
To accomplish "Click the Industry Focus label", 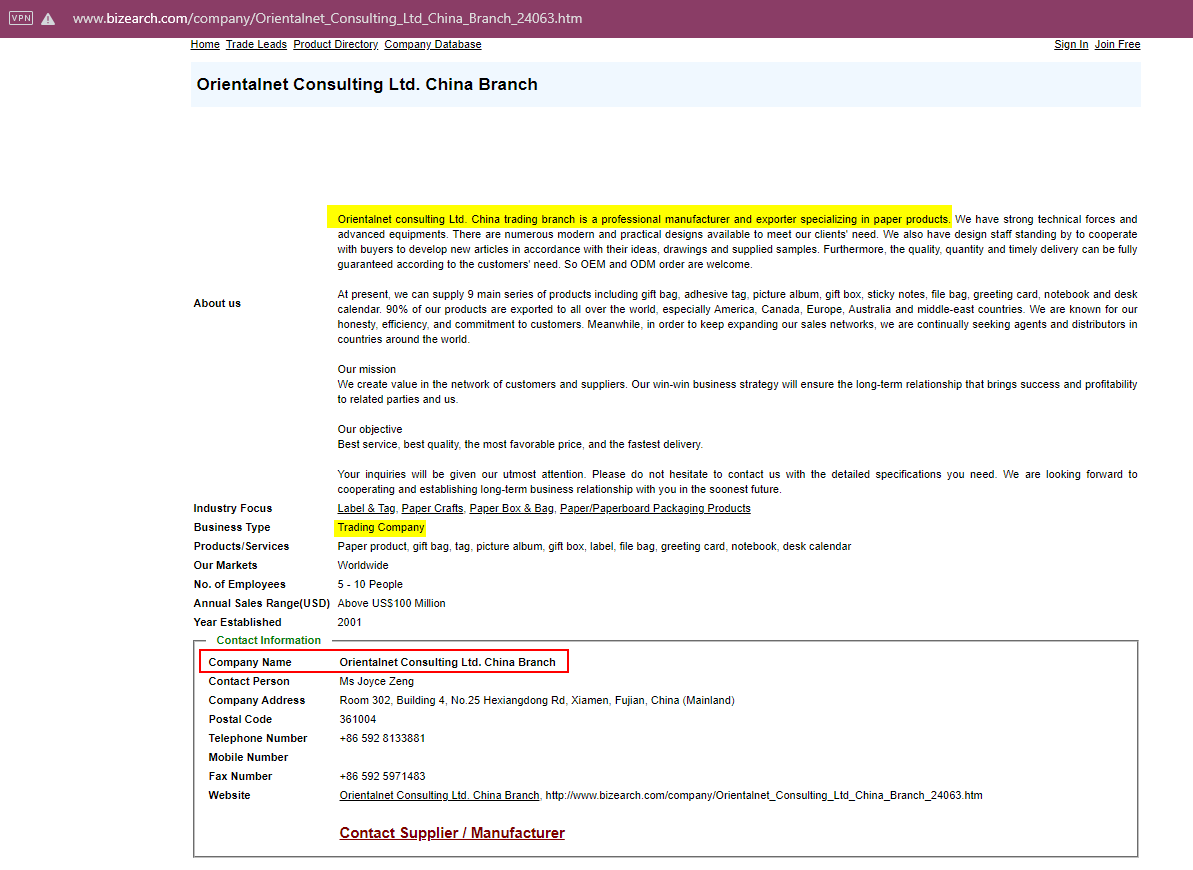I will click(233, 508).
